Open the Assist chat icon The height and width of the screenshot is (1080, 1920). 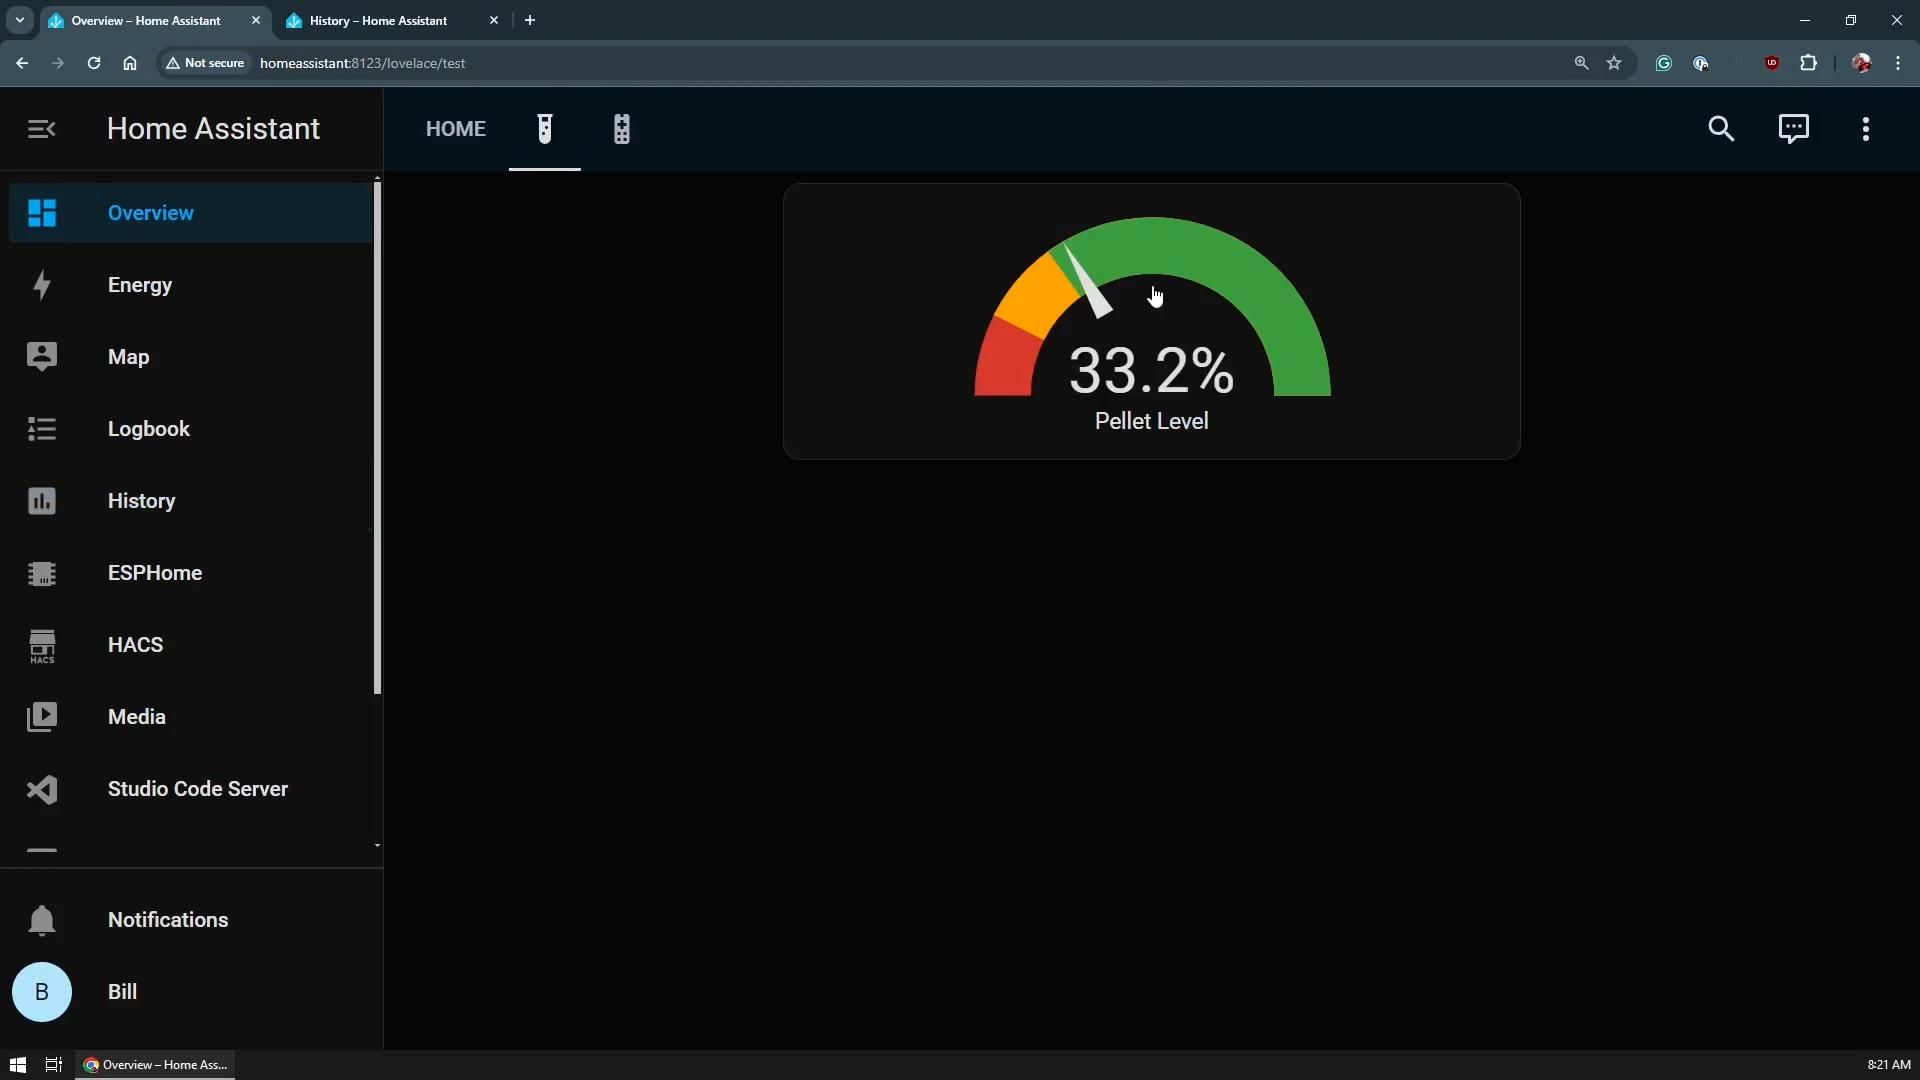click(x=1793, y=129)
